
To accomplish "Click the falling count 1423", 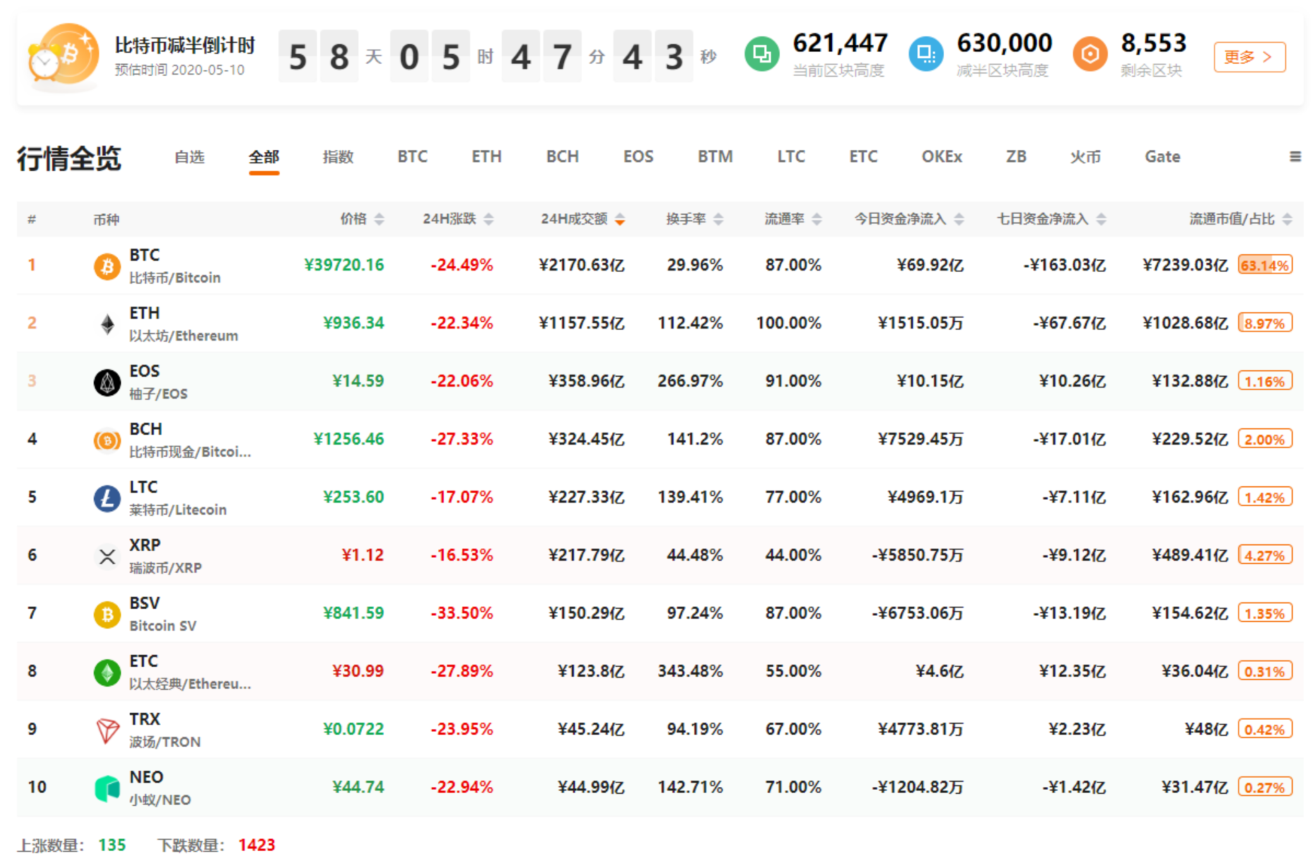I will (x=256, y=845).
